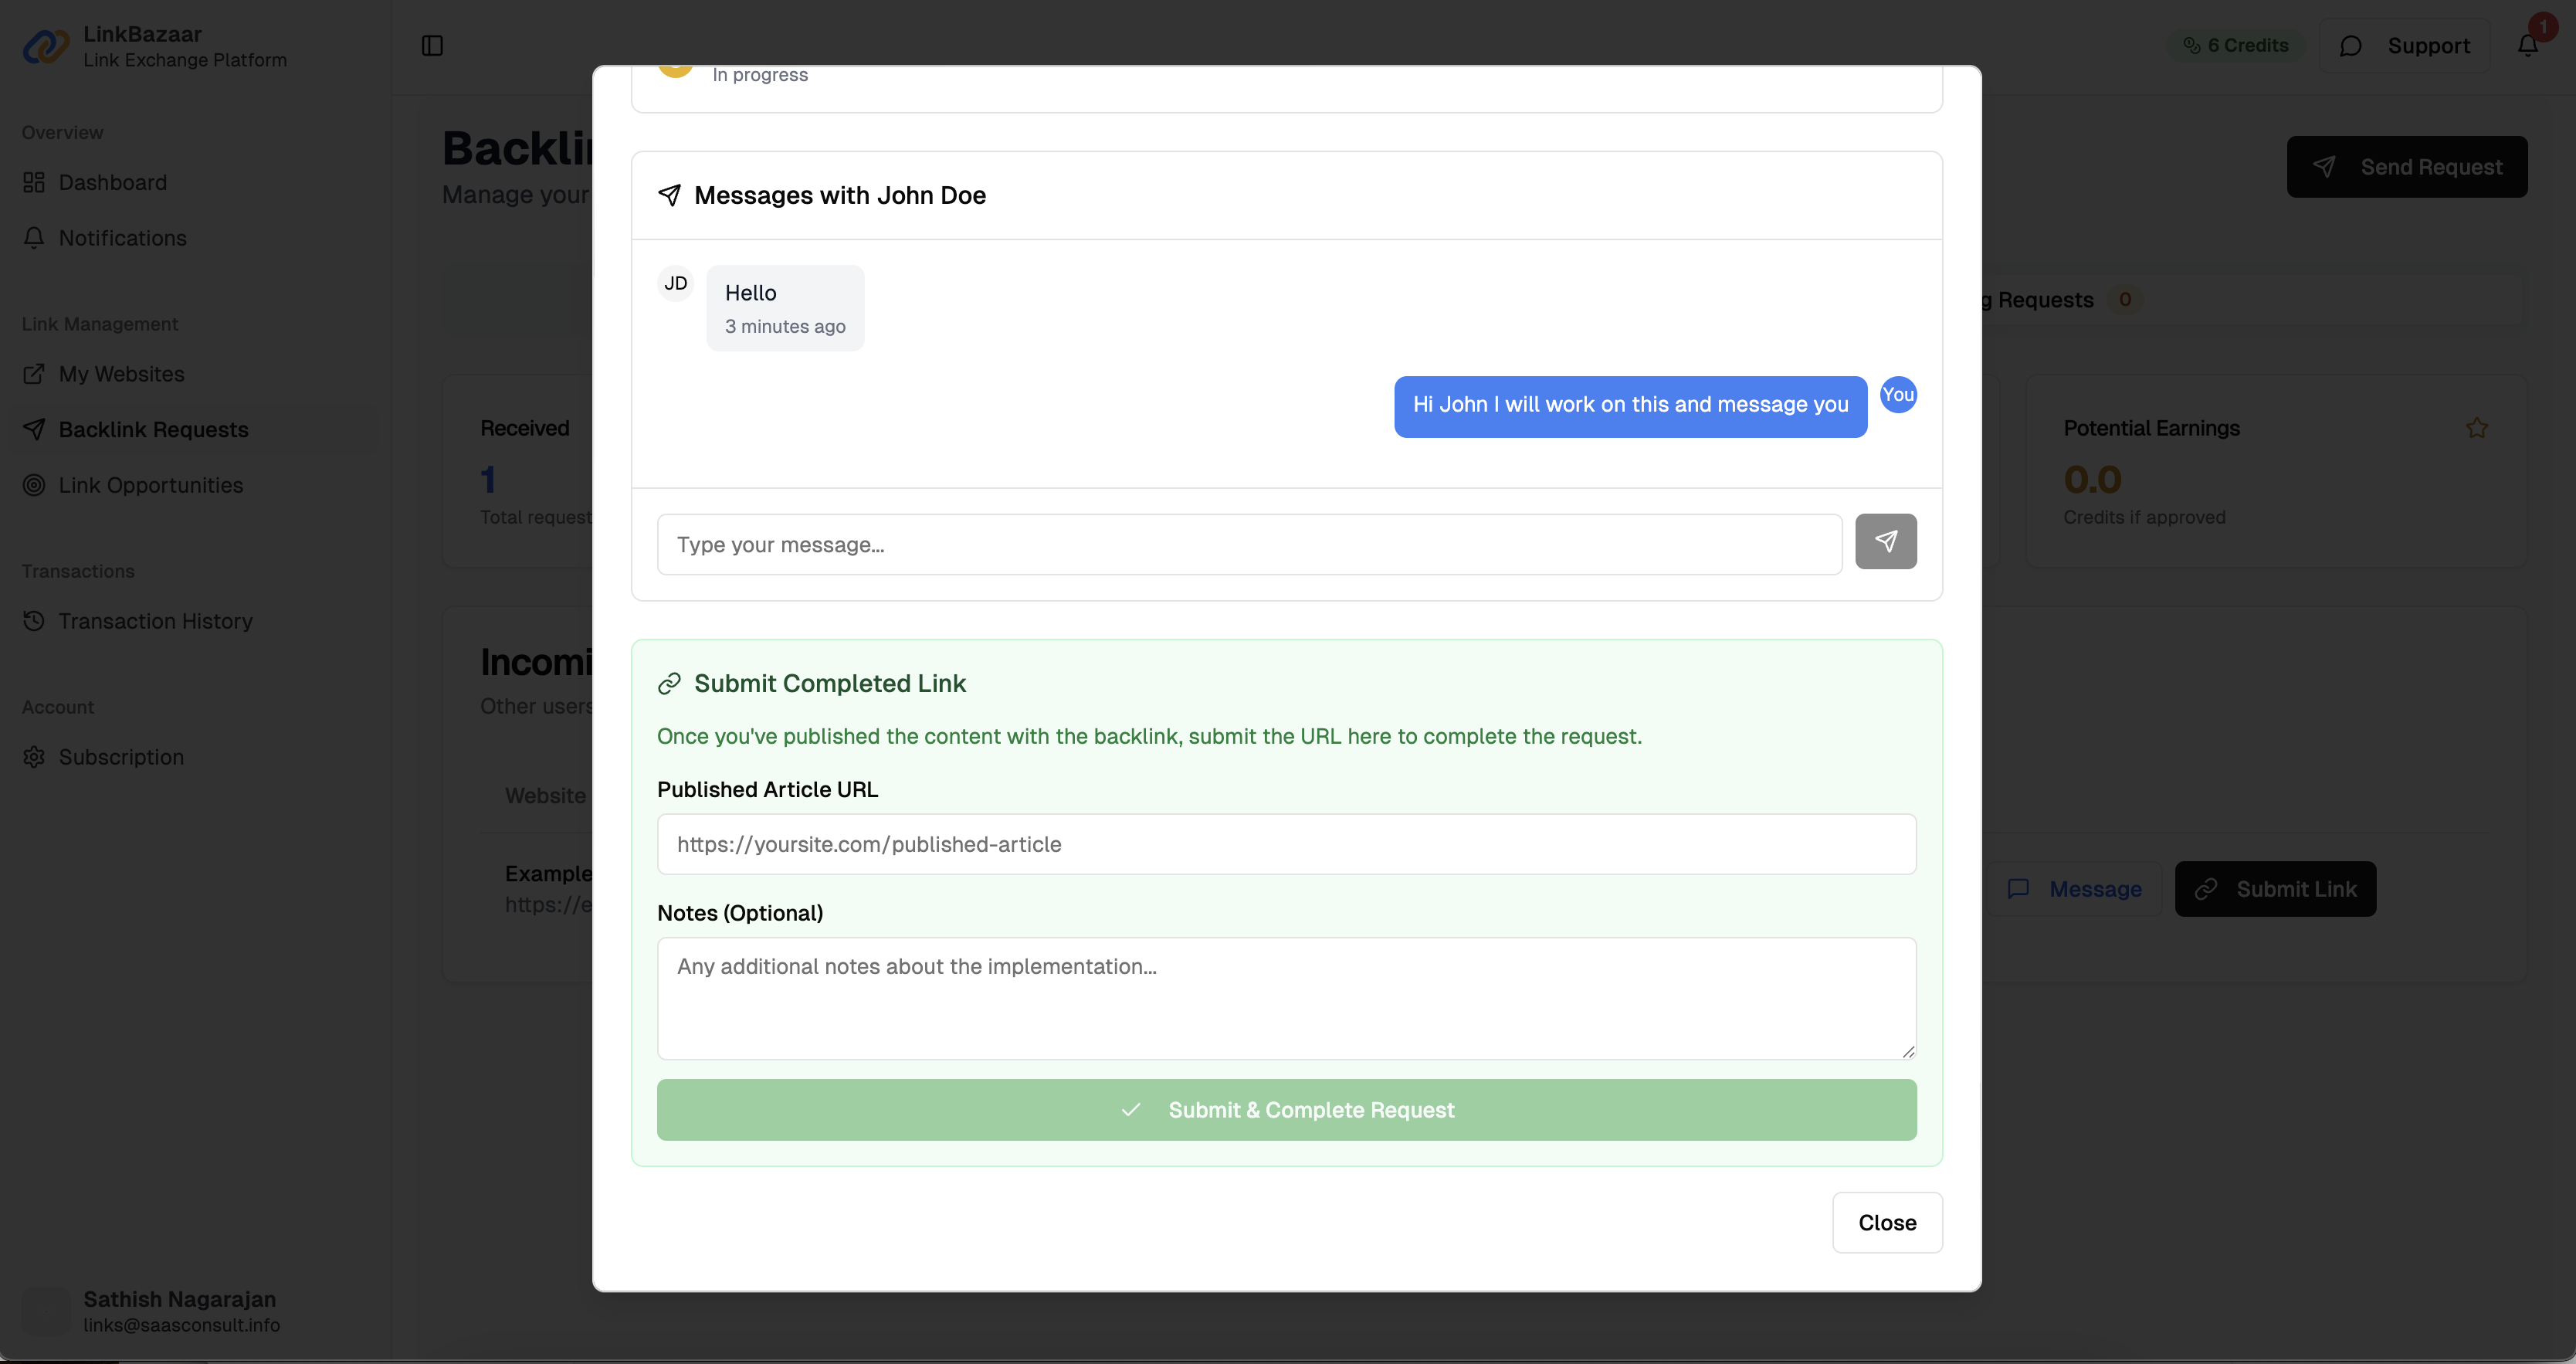
Task: Click the Published Article URL field
Action: point(1286,844)
